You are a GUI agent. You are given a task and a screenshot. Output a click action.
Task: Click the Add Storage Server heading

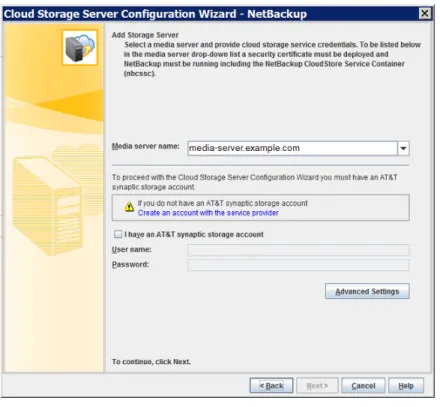coord(145,35)
